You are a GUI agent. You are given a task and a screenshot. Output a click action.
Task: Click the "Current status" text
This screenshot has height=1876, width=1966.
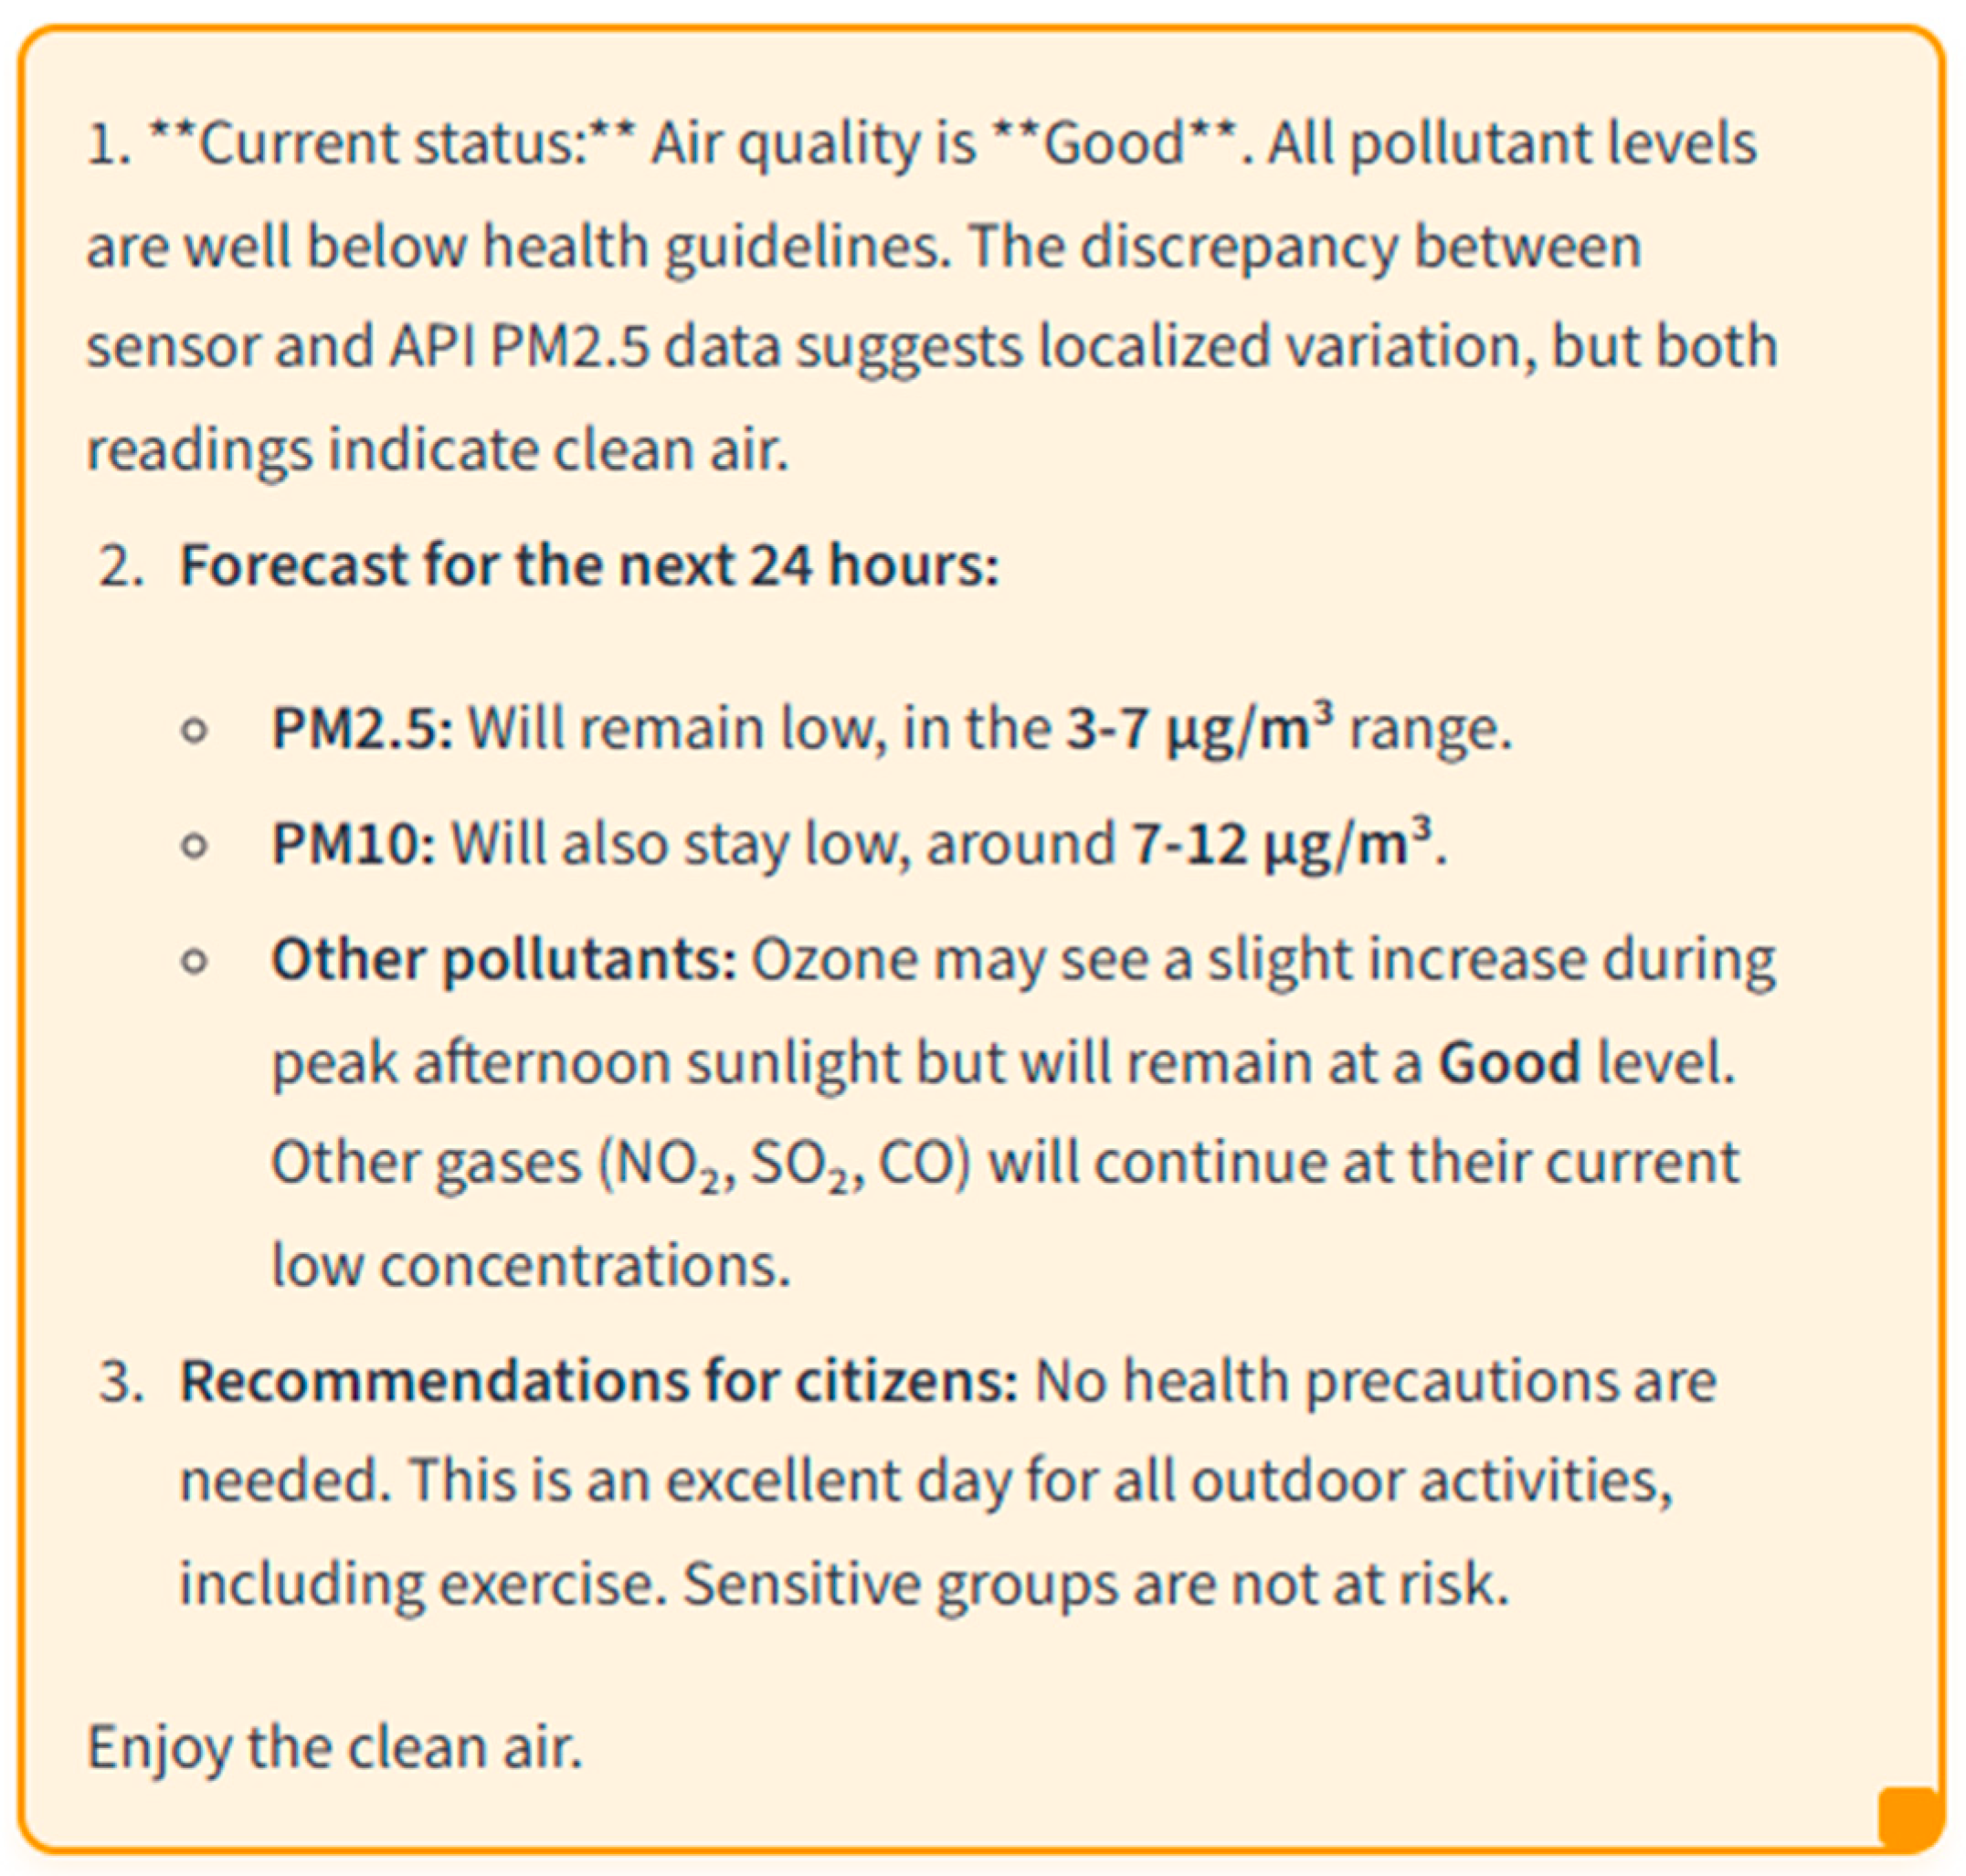coord(391,143)
